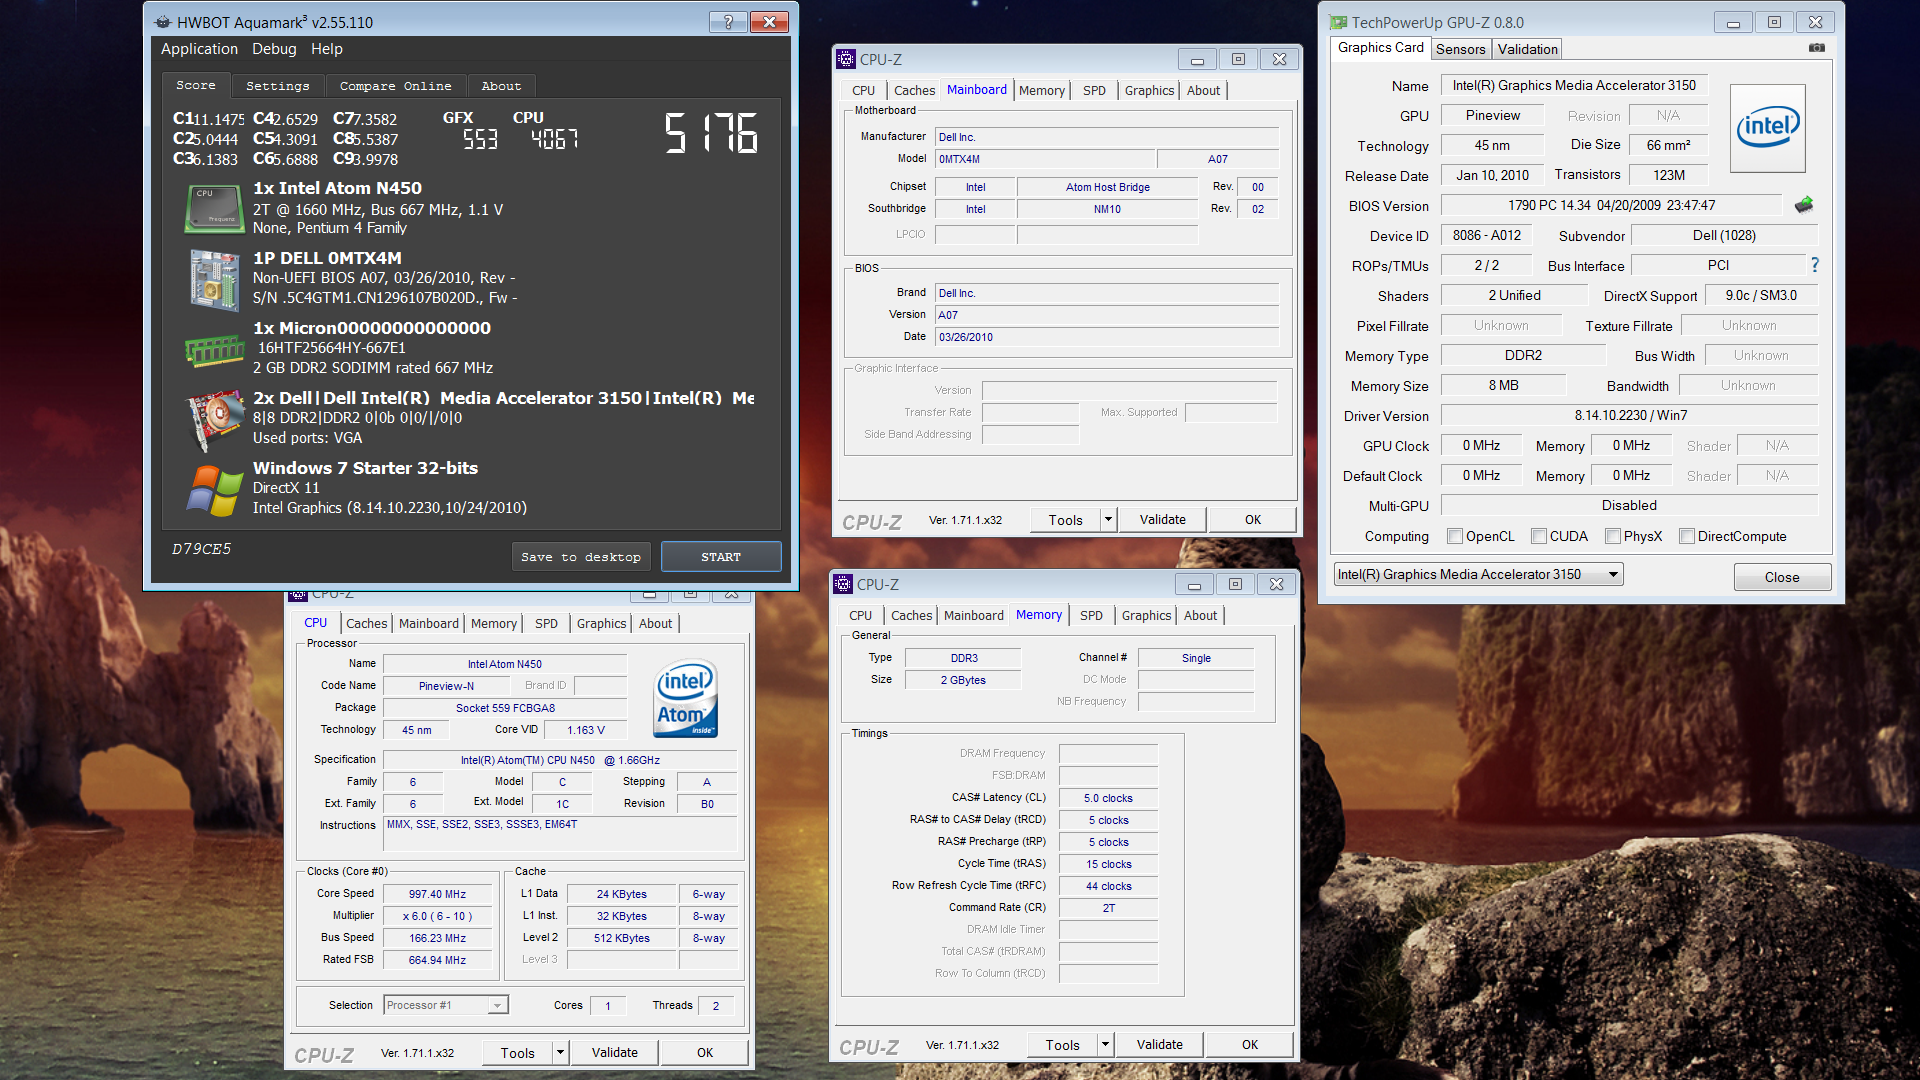
Task: Click the motherboard icon beside DELL 0MTX4M
Action: click(x=214, y=279)
